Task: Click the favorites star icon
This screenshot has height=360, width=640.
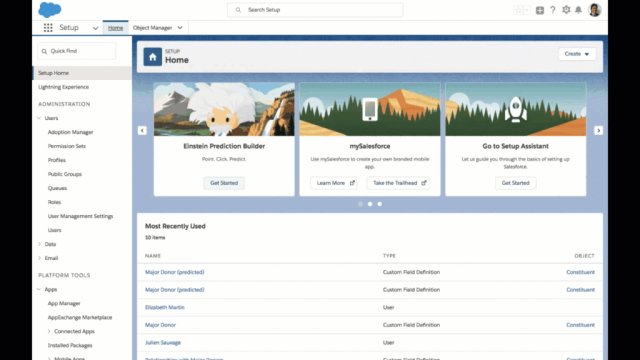Action: [518, 10]
